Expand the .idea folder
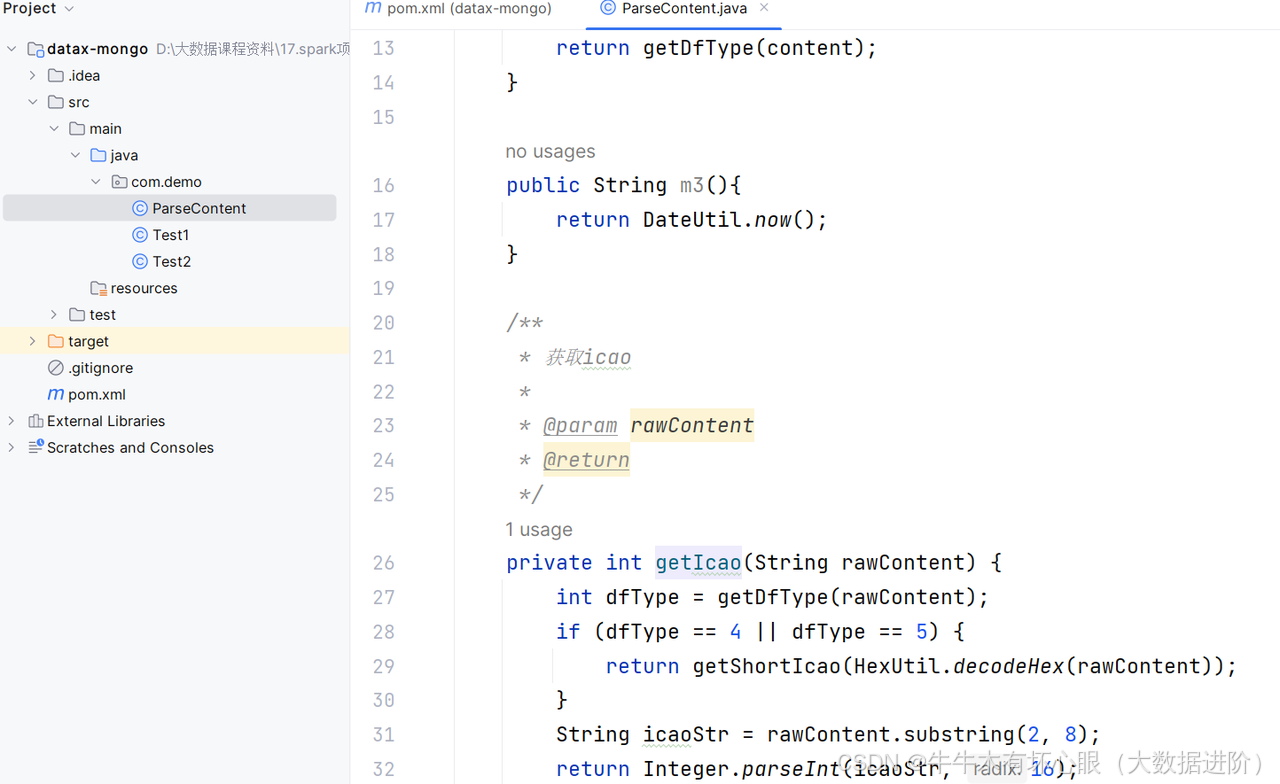1280x784 pixels. pos(33,76)
